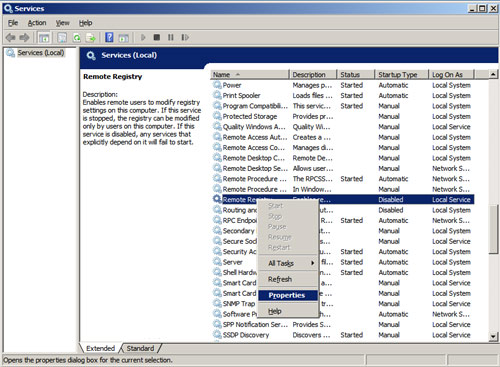Select Services (Local) in the console tree
The image size is (500, 367).
[x=41, y=53]
